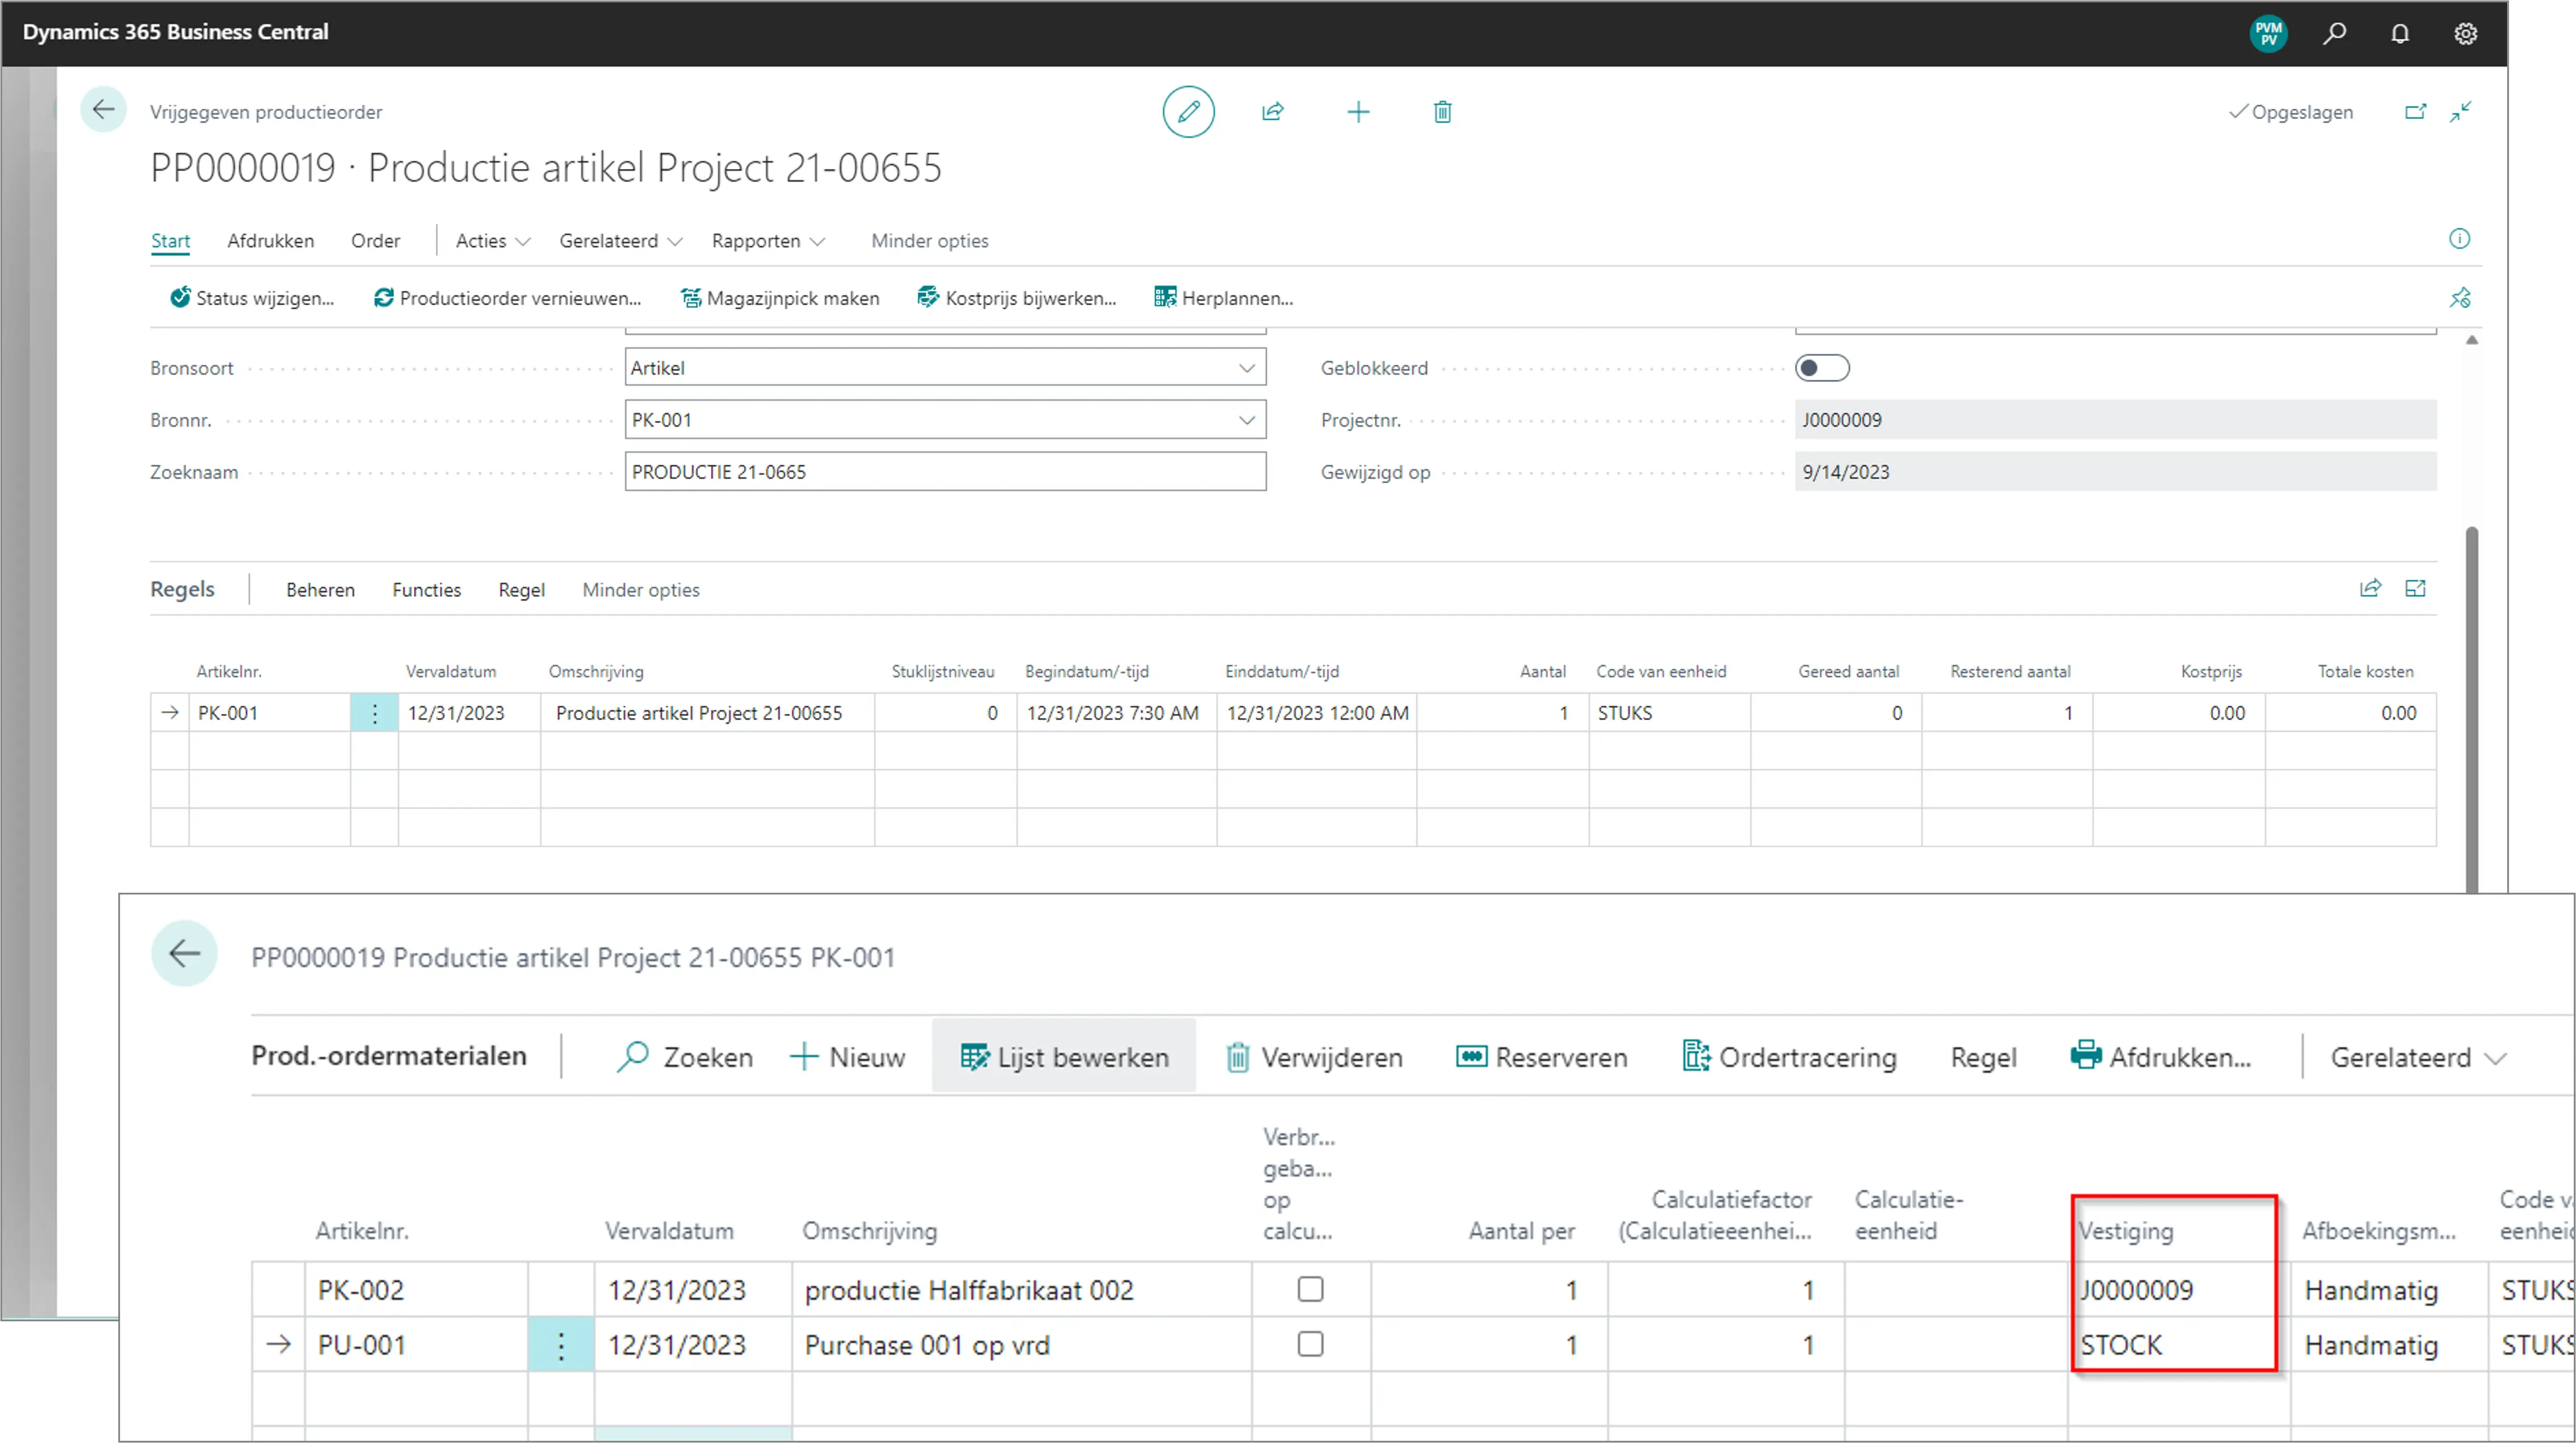Open notifications bell icon

pos(2400,33)
